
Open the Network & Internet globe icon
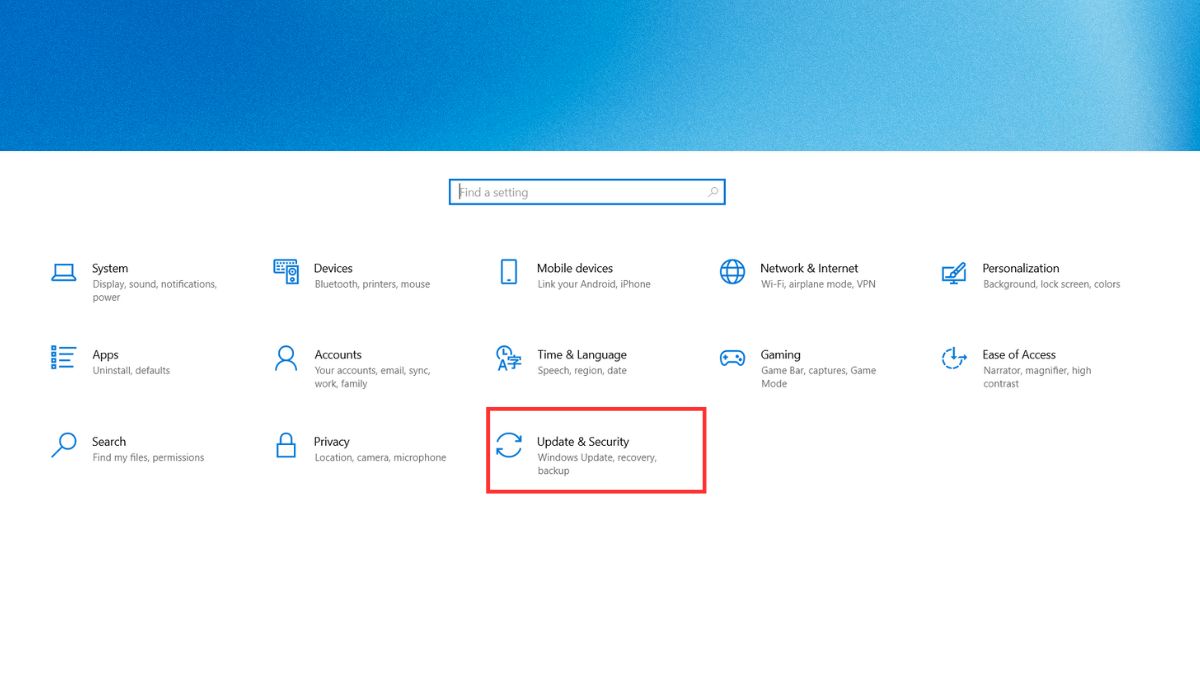732,272
